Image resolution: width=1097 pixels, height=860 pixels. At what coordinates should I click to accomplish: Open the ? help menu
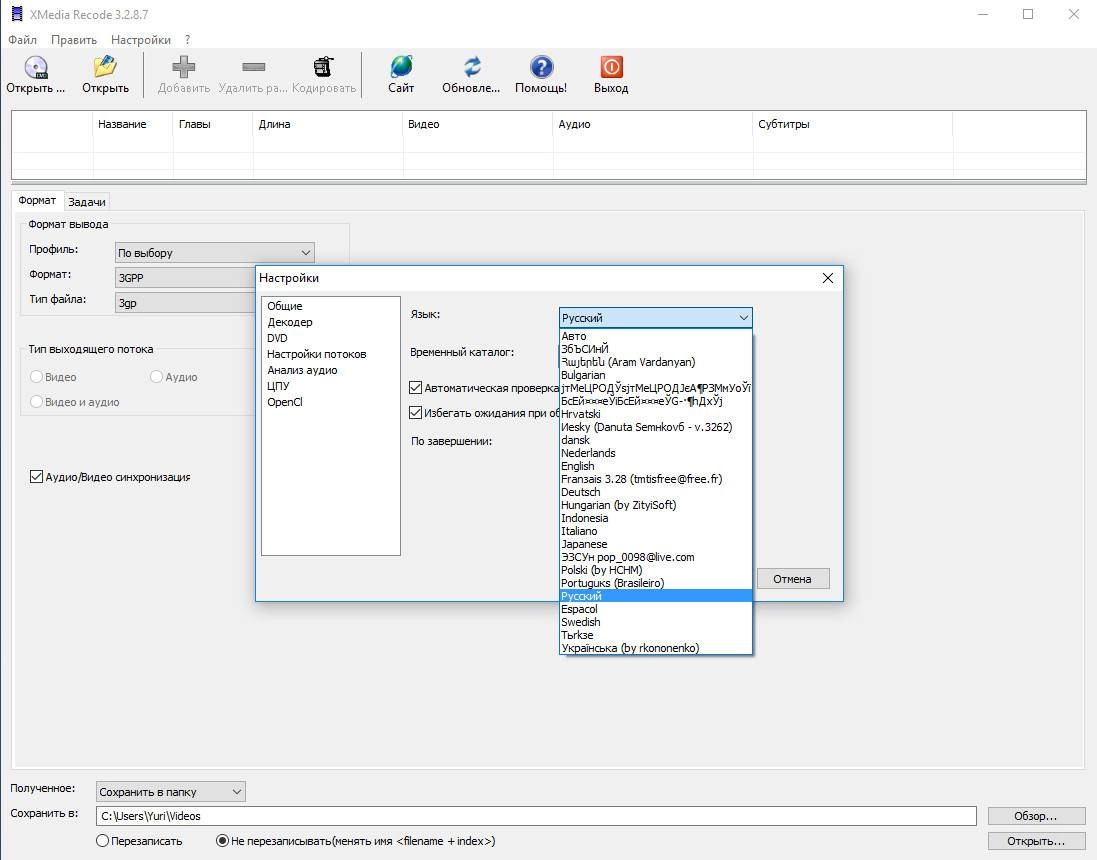[187, 40]
